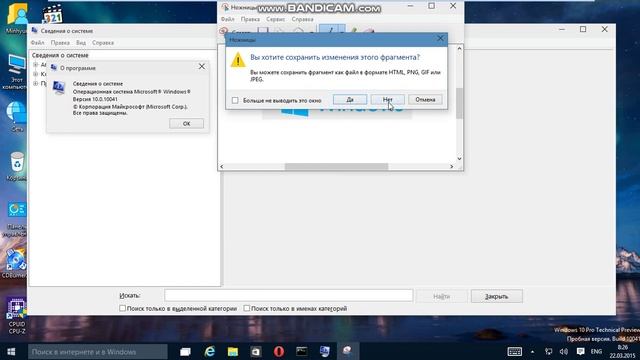Click Отмена in save dialog
The height and width of the screenshot is (360, 640).
(425, 100)
